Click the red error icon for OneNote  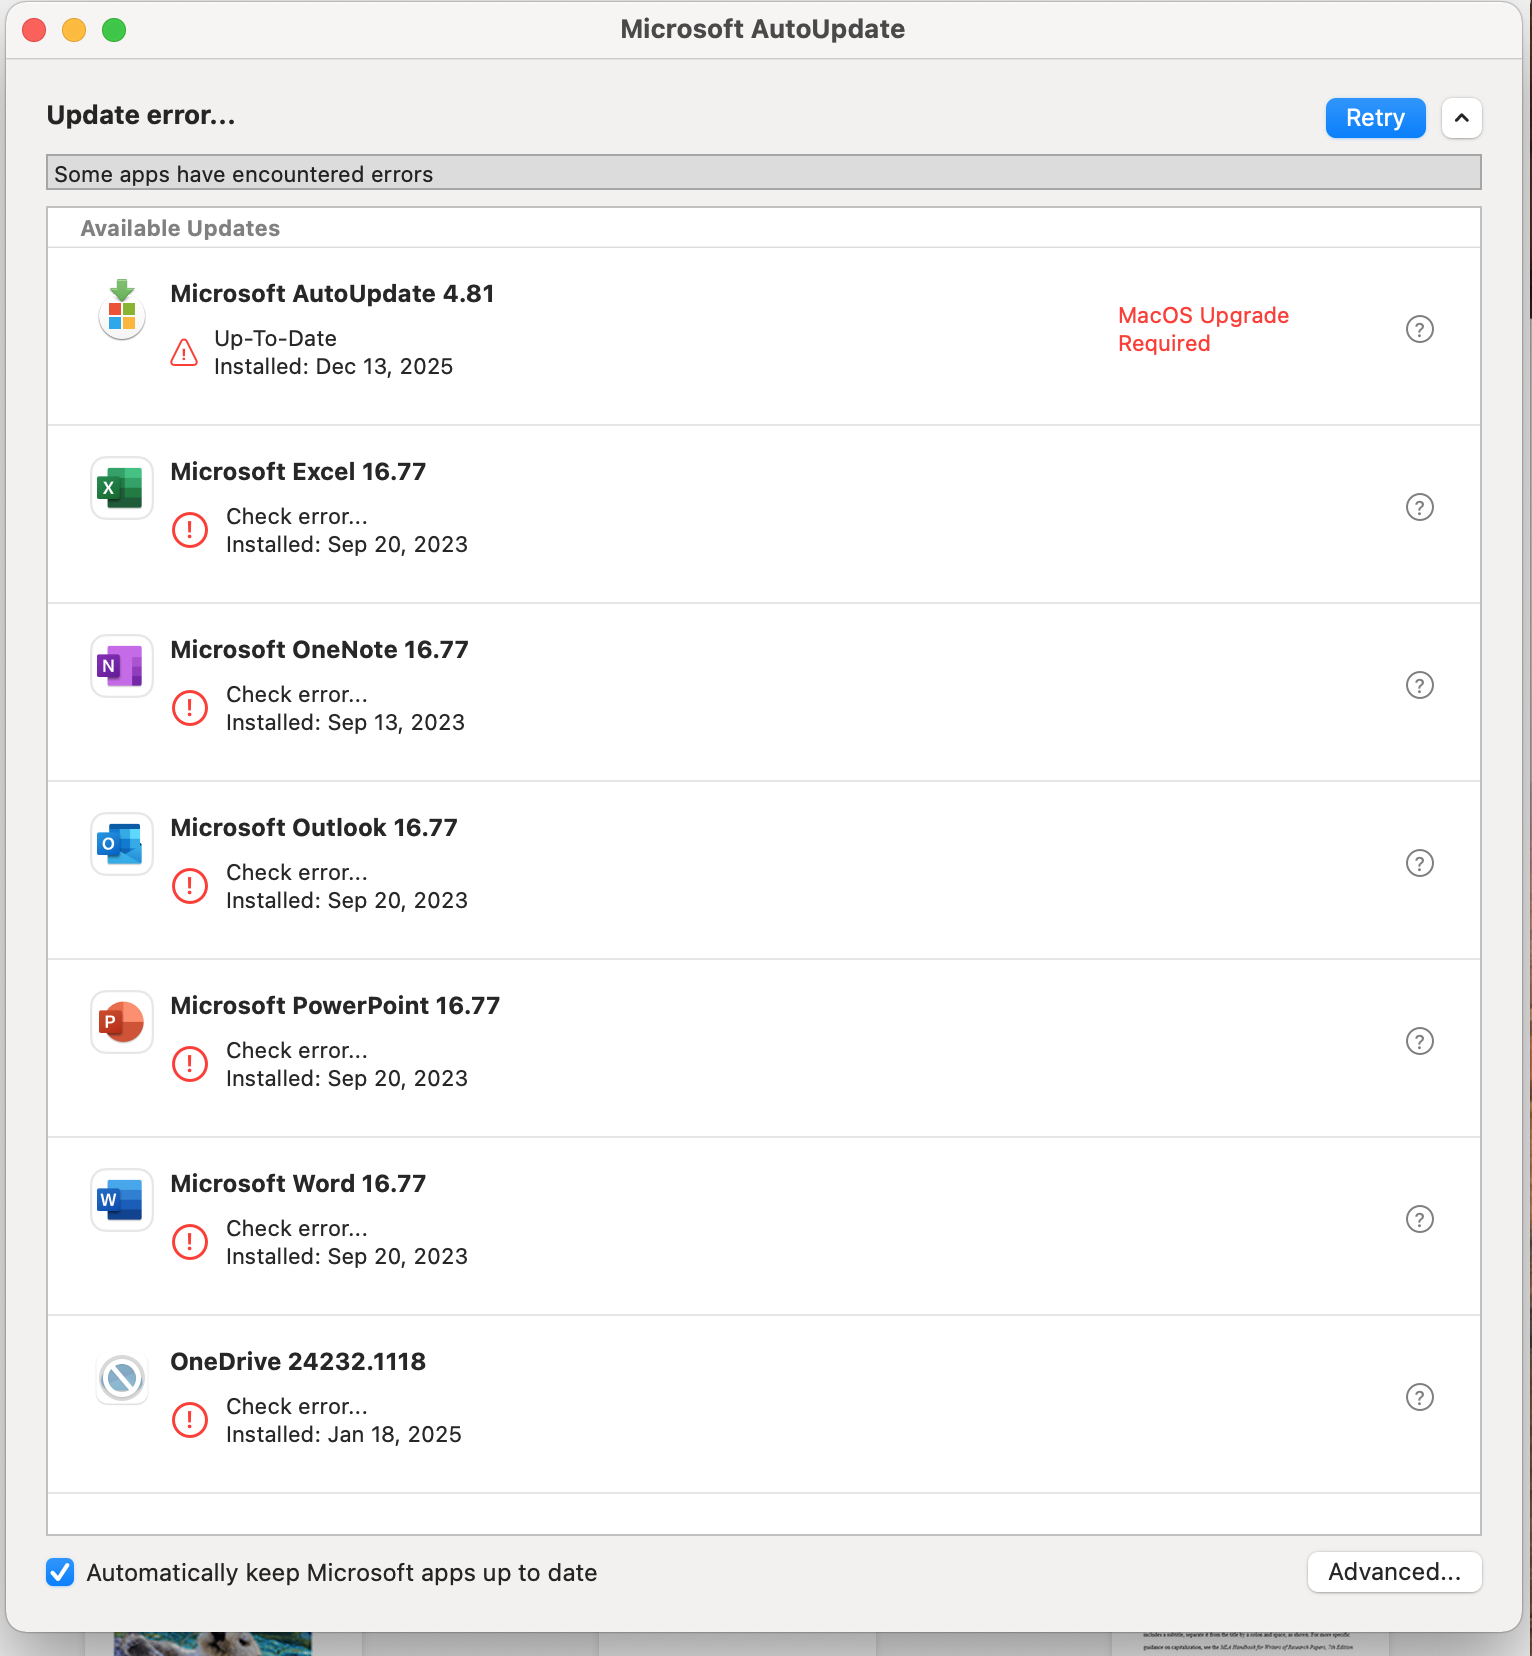pos(190,708)
